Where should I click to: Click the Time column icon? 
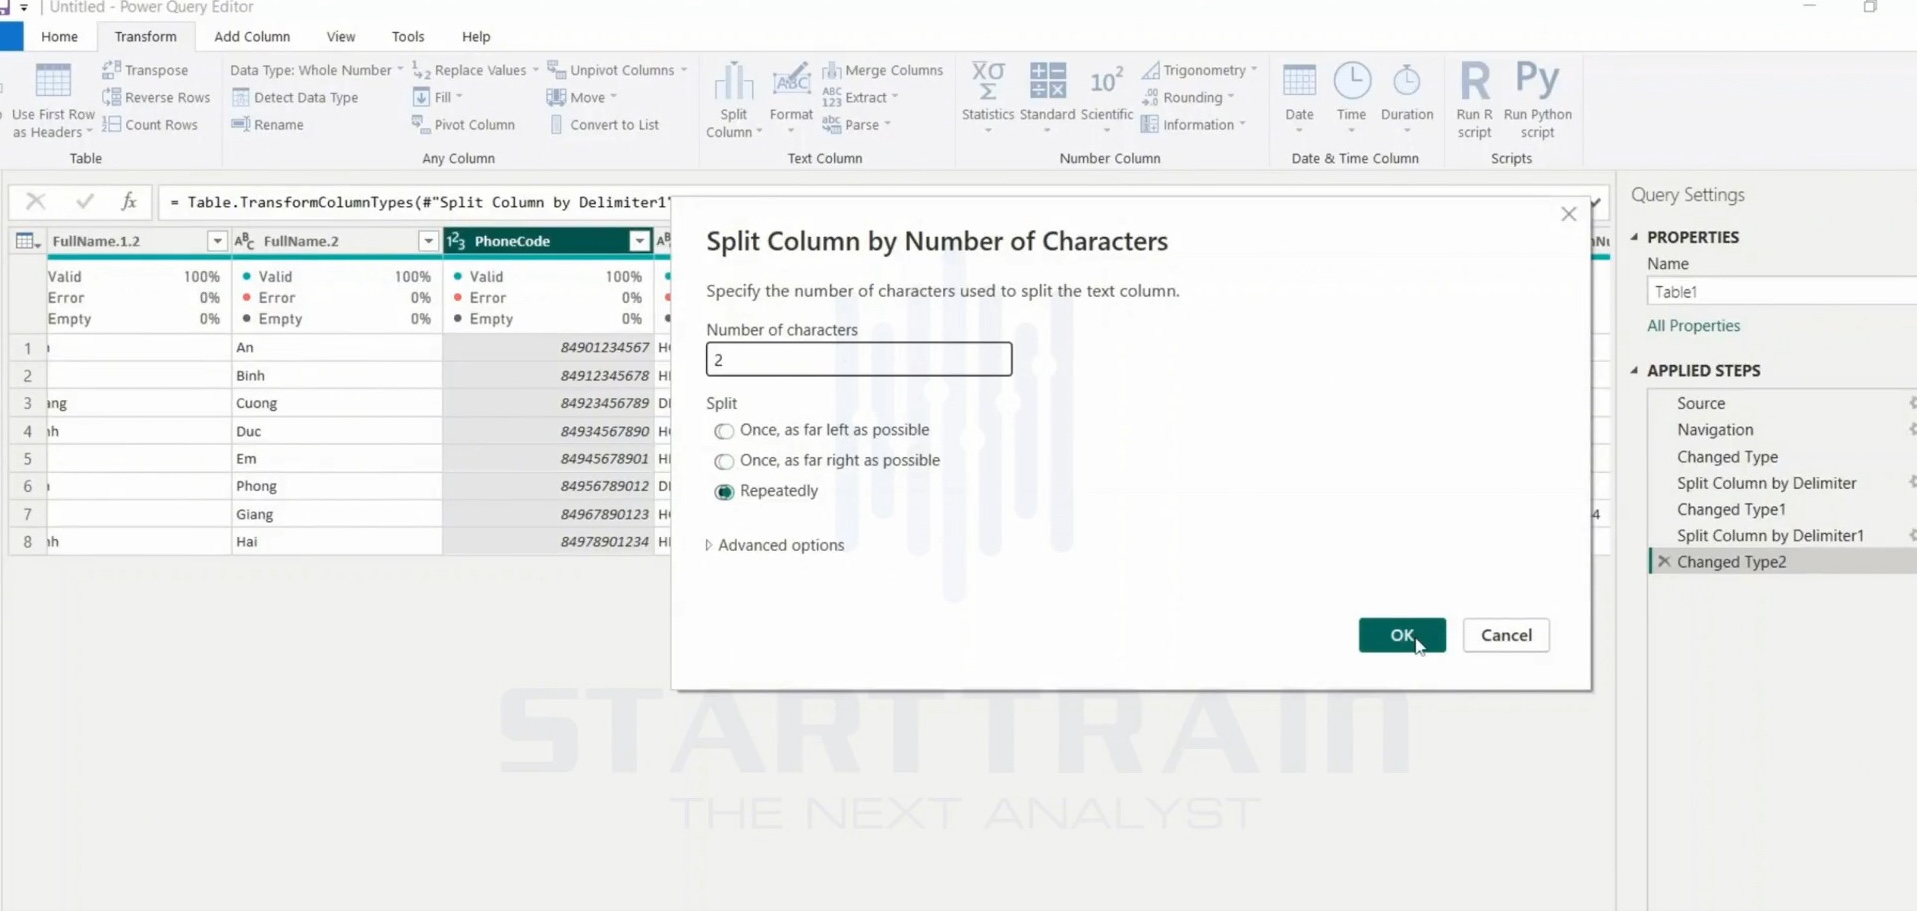[1352, 80]
